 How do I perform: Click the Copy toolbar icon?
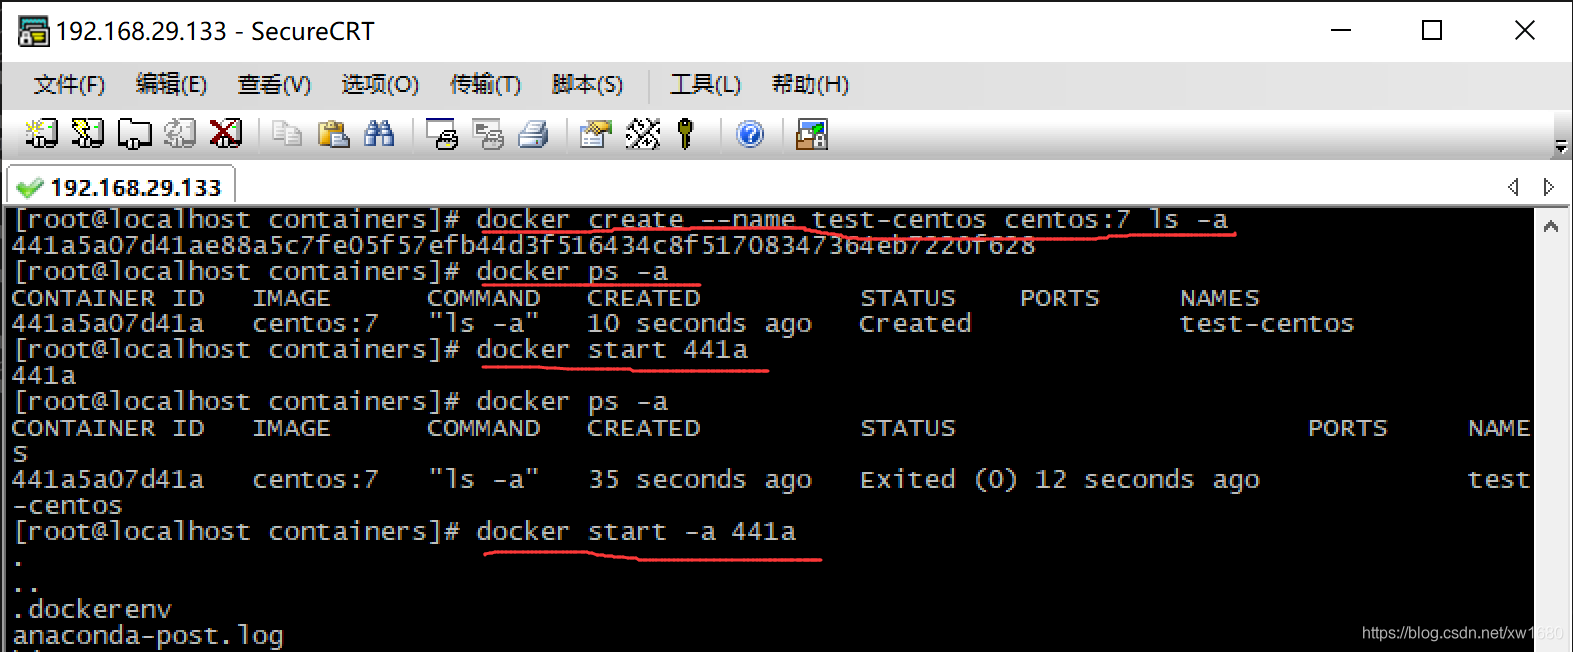pos(287,134)
